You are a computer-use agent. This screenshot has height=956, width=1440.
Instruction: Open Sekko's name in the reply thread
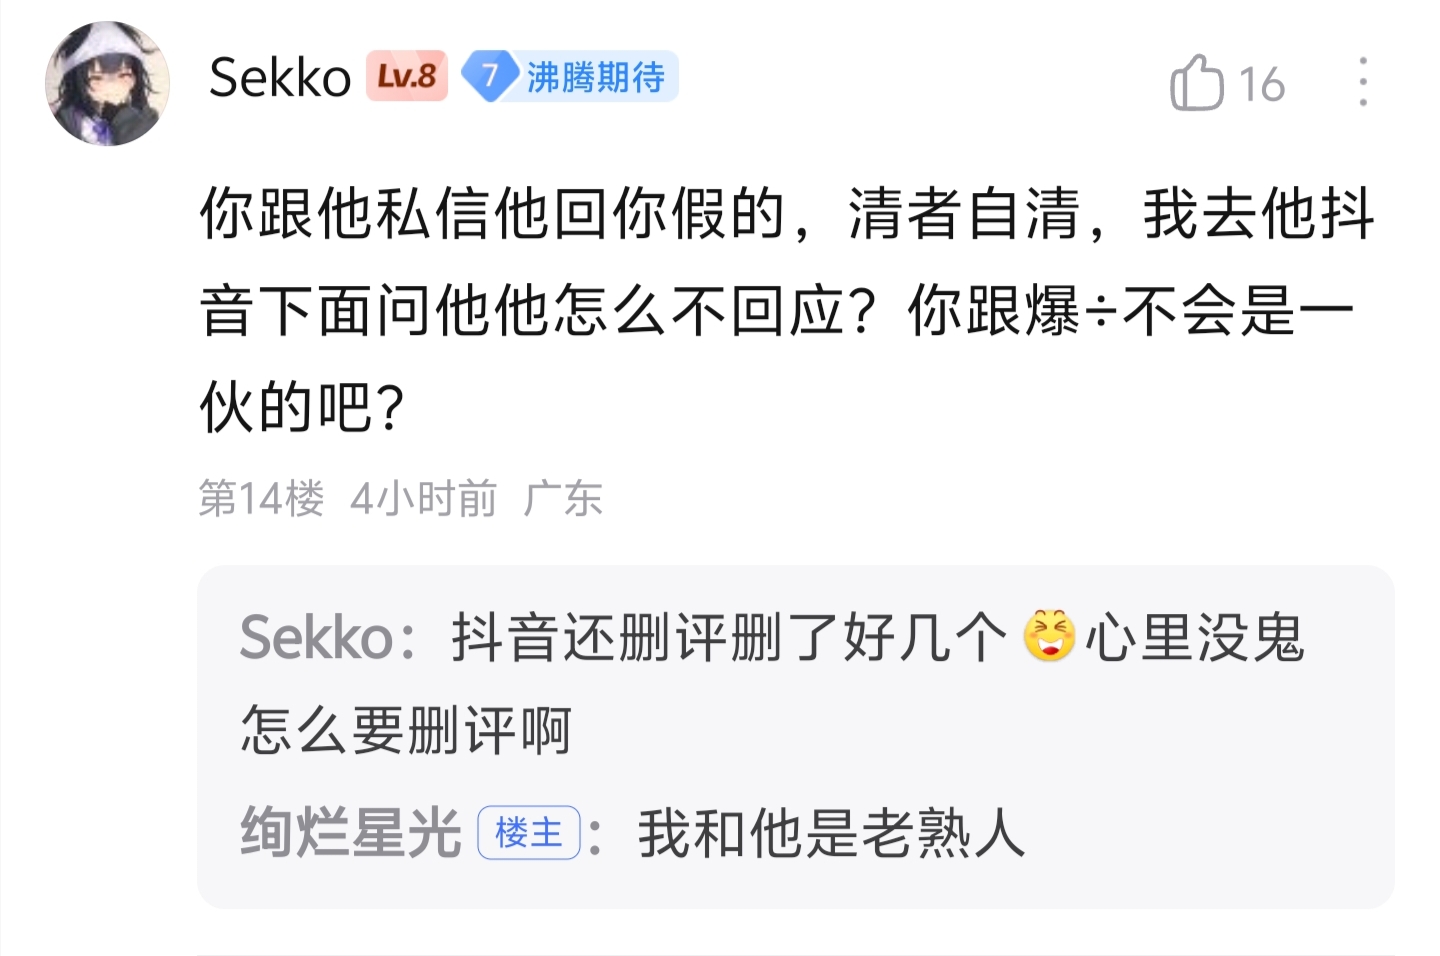[316, 637]
